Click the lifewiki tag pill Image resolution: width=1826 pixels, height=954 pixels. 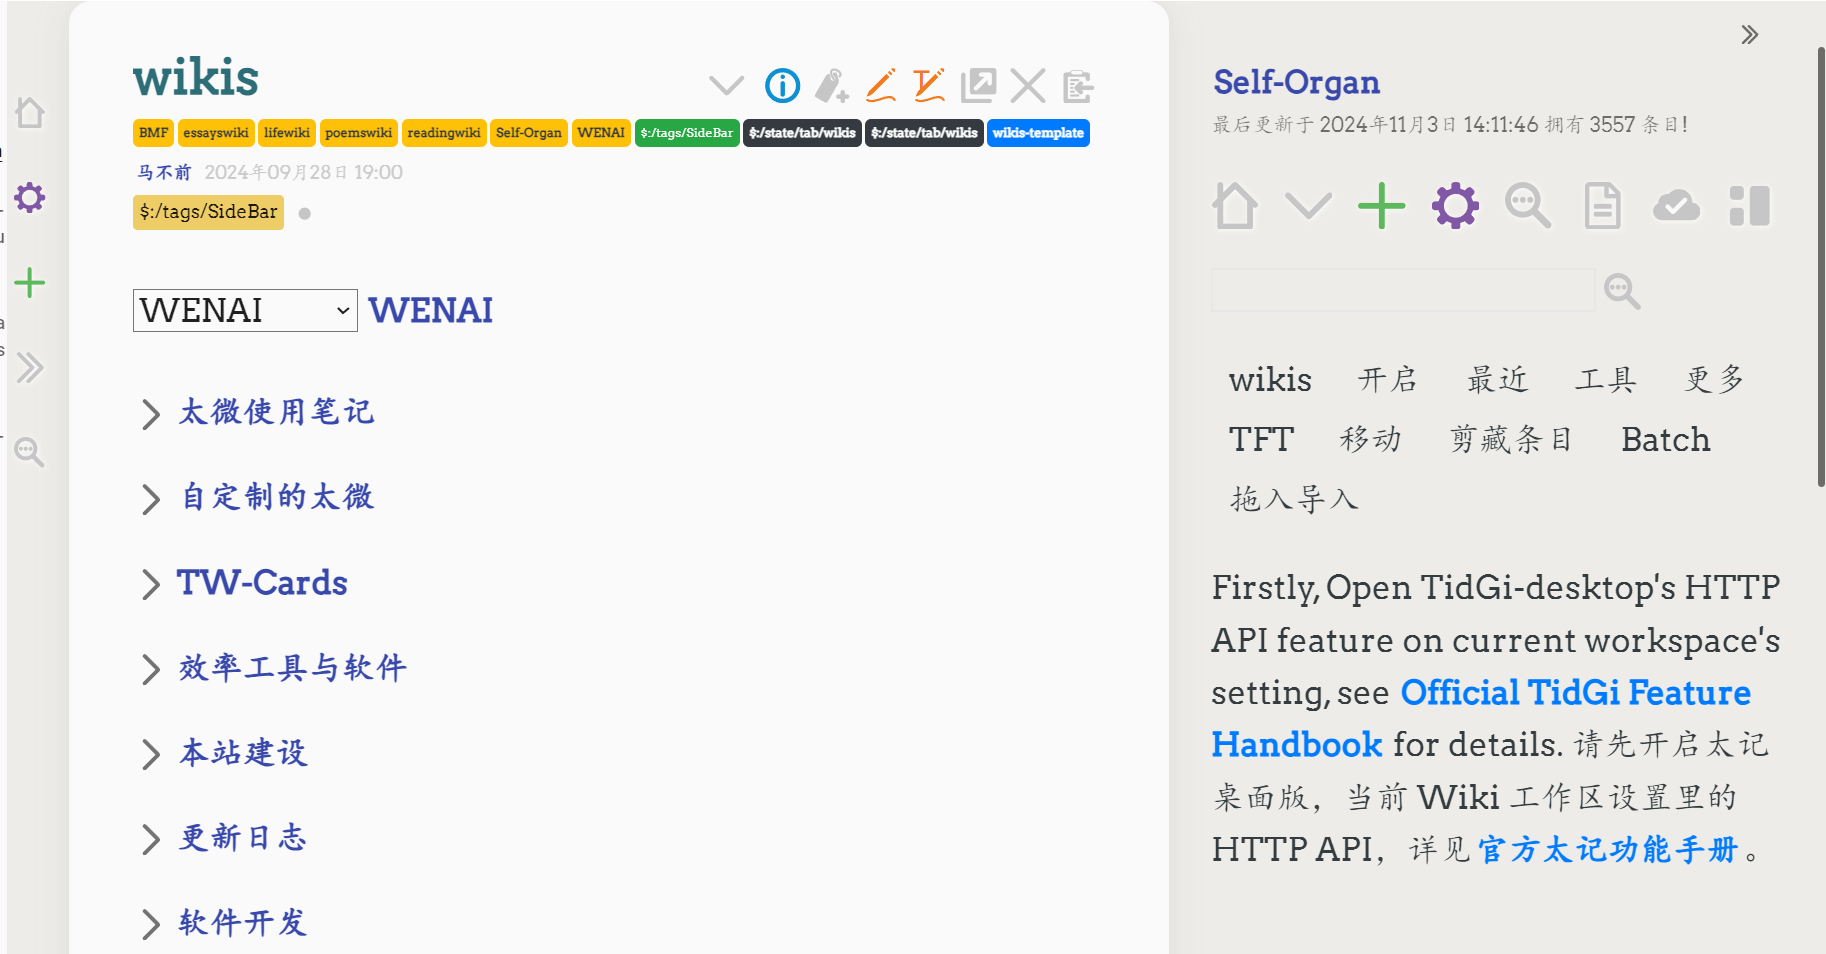click(287, 133)
